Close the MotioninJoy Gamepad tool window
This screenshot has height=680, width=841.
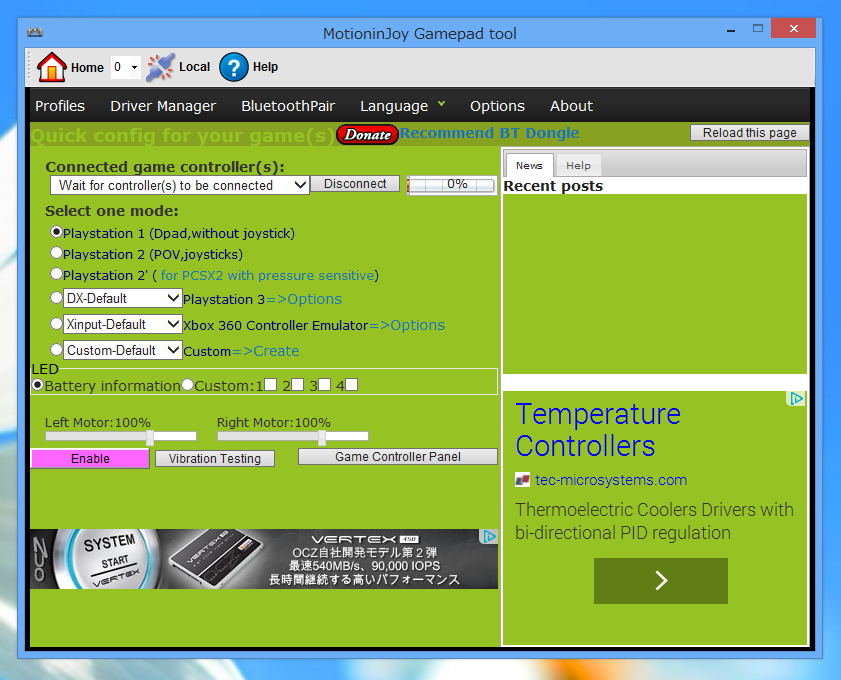click(793, 28)
